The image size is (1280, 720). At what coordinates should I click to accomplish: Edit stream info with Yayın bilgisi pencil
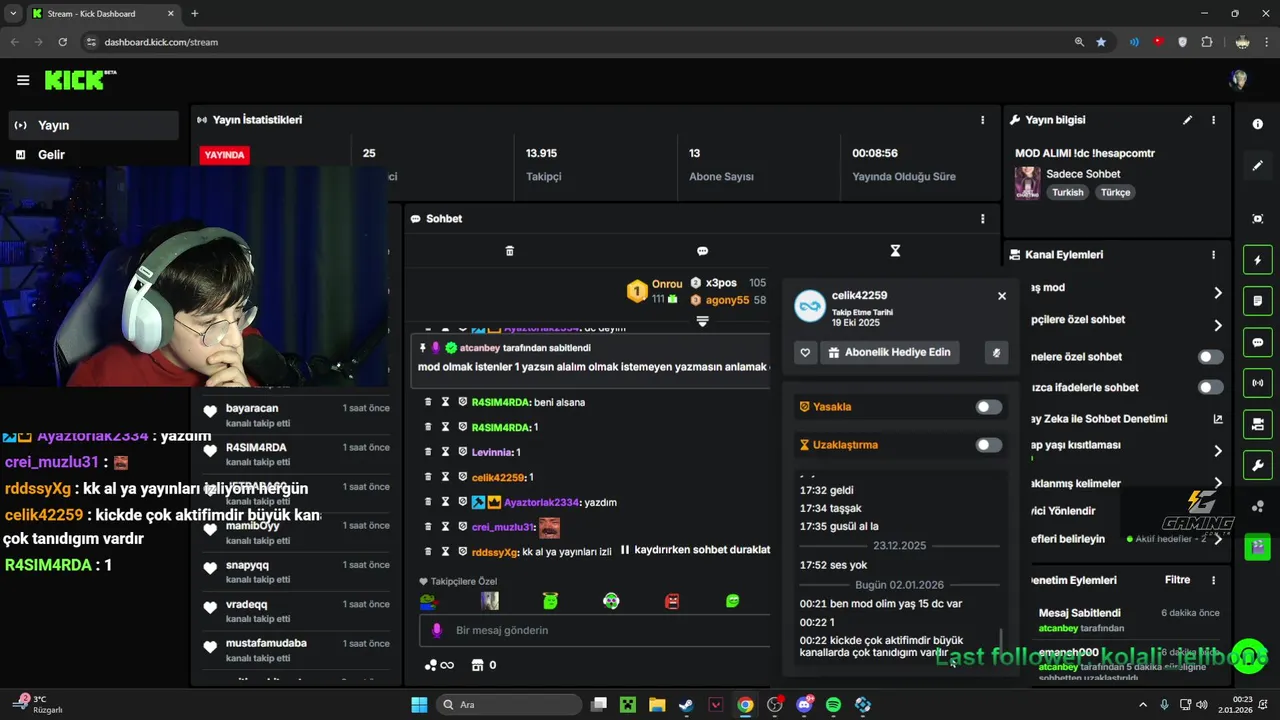pyautogui.click(x=1188, y=120)
